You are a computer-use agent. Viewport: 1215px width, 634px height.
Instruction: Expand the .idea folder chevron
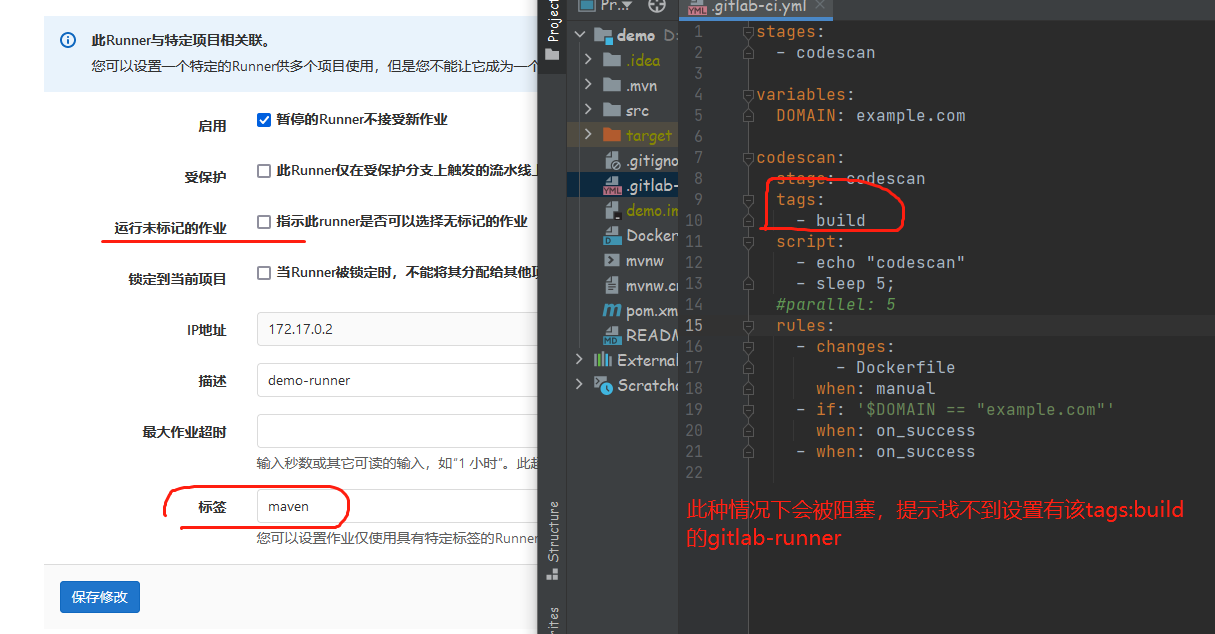(588, 60)
